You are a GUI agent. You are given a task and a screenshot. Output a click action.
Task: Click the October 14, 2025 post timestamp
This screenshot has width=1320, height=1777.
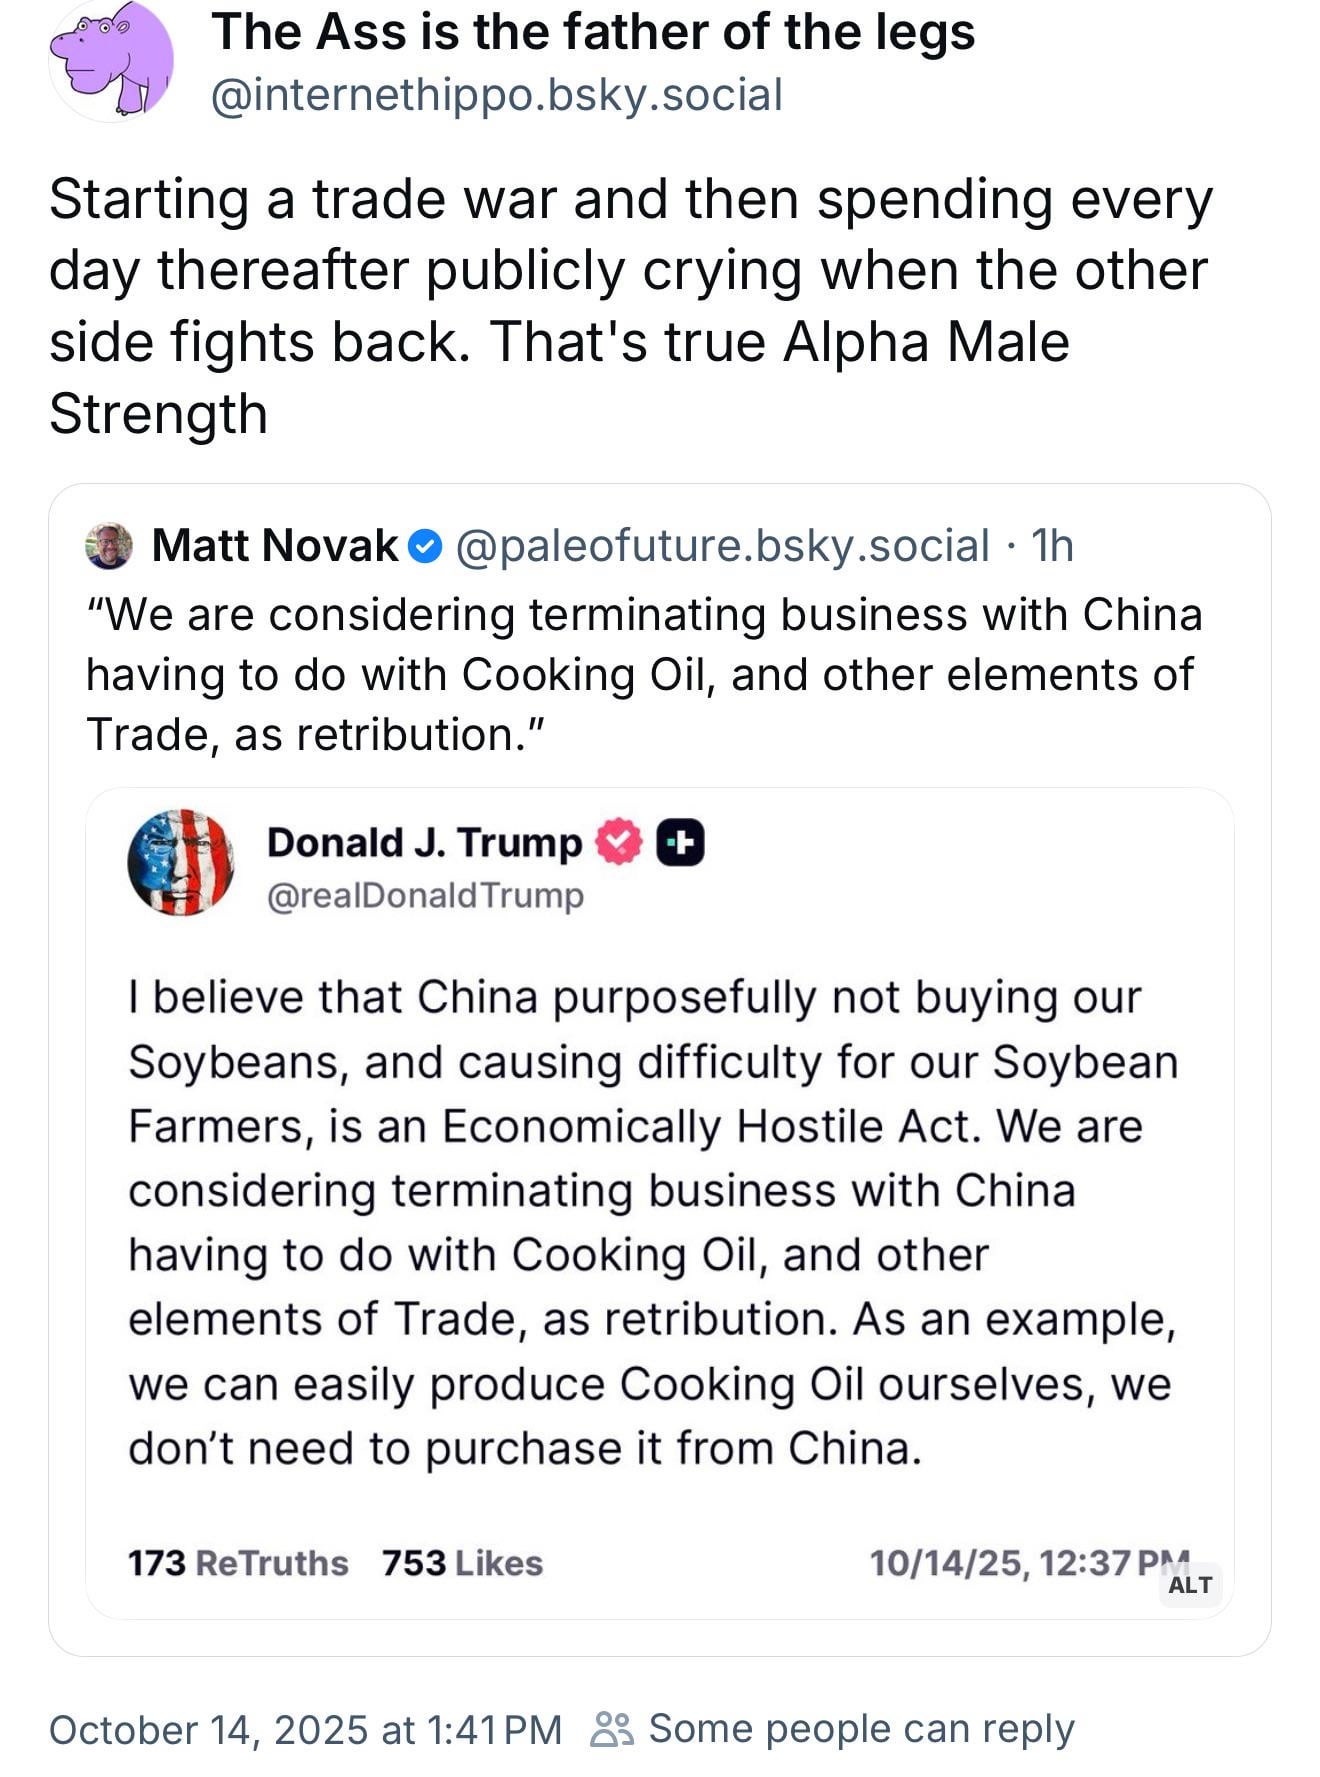[x=305, y=1730]
